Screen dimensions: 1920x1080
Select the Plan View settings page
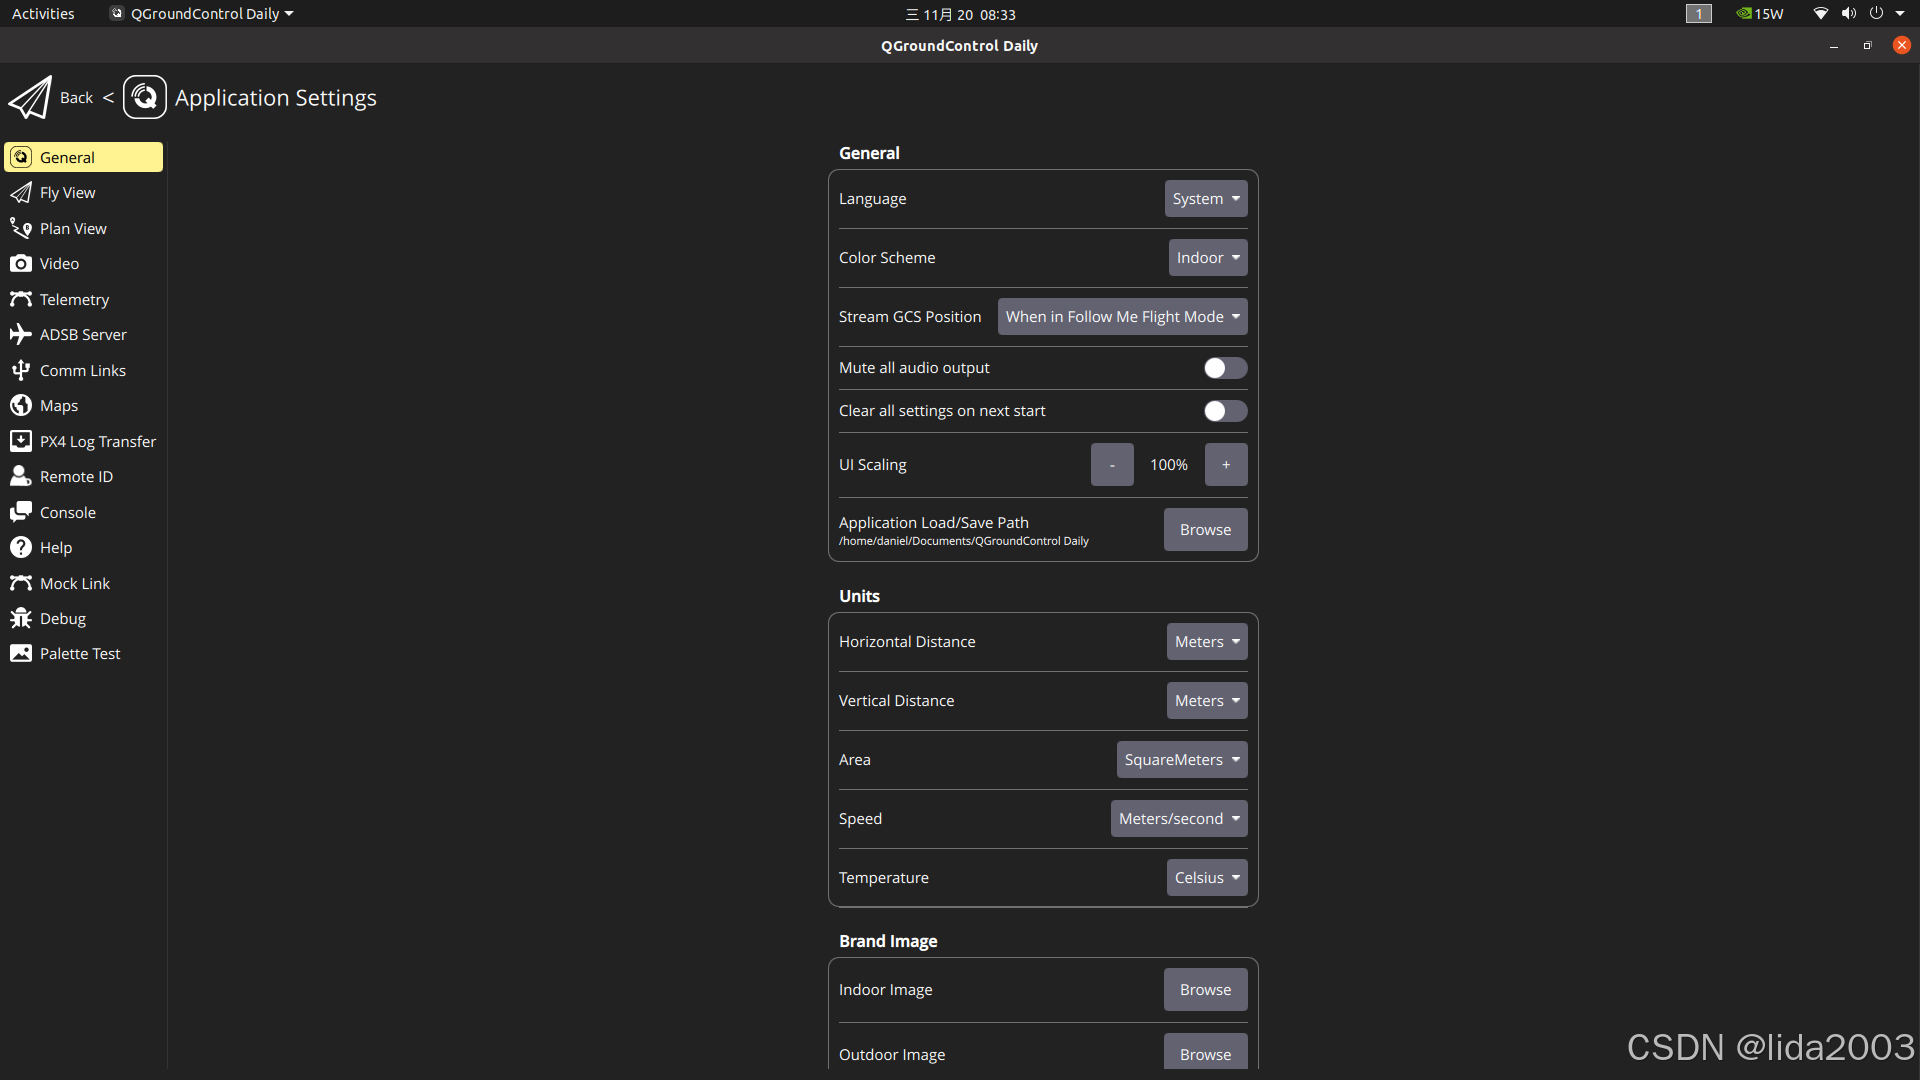(x=84, y=228)
